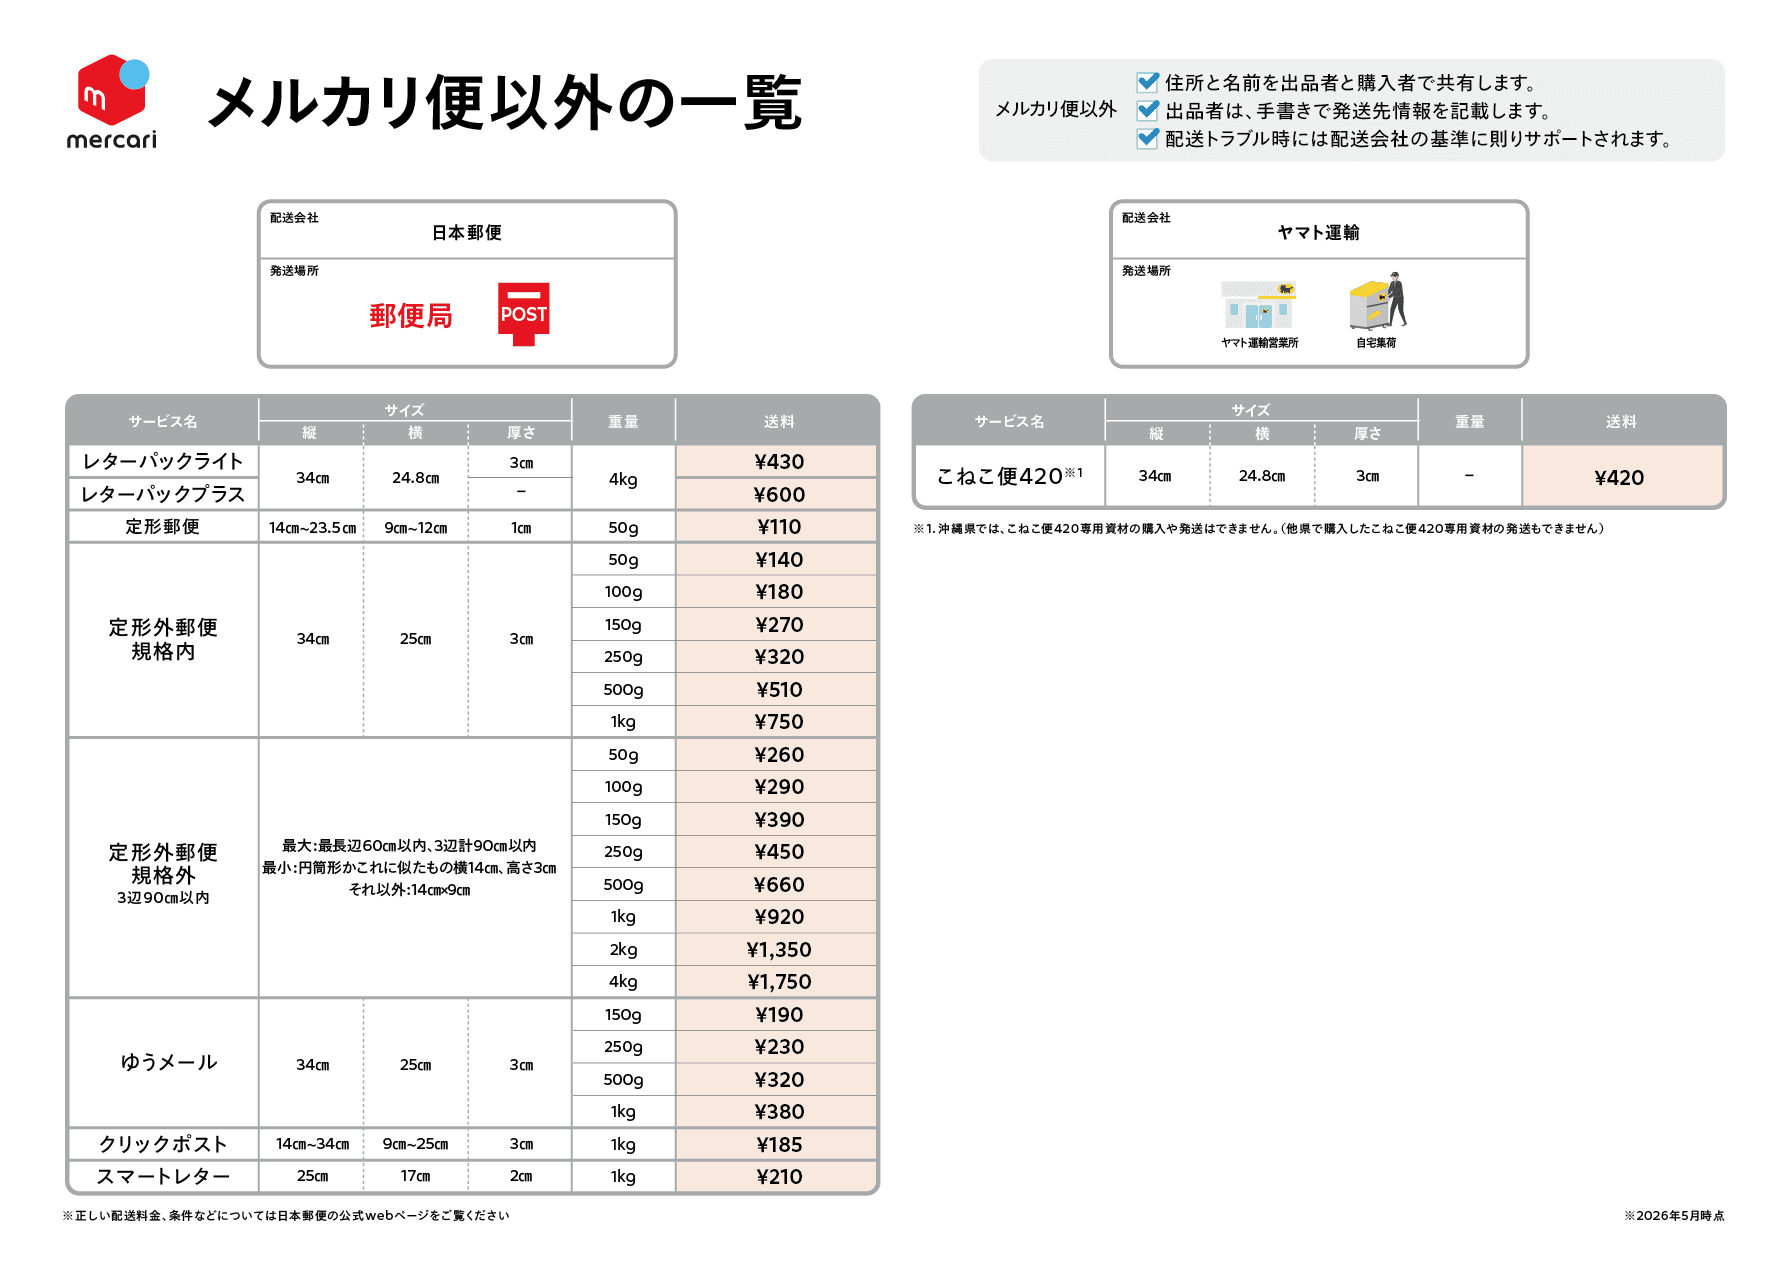Click the メルカリ便以外 label in the notice box
Image resolution: width=1790 pixels, height=1277 pixels.
point(1055,109)
